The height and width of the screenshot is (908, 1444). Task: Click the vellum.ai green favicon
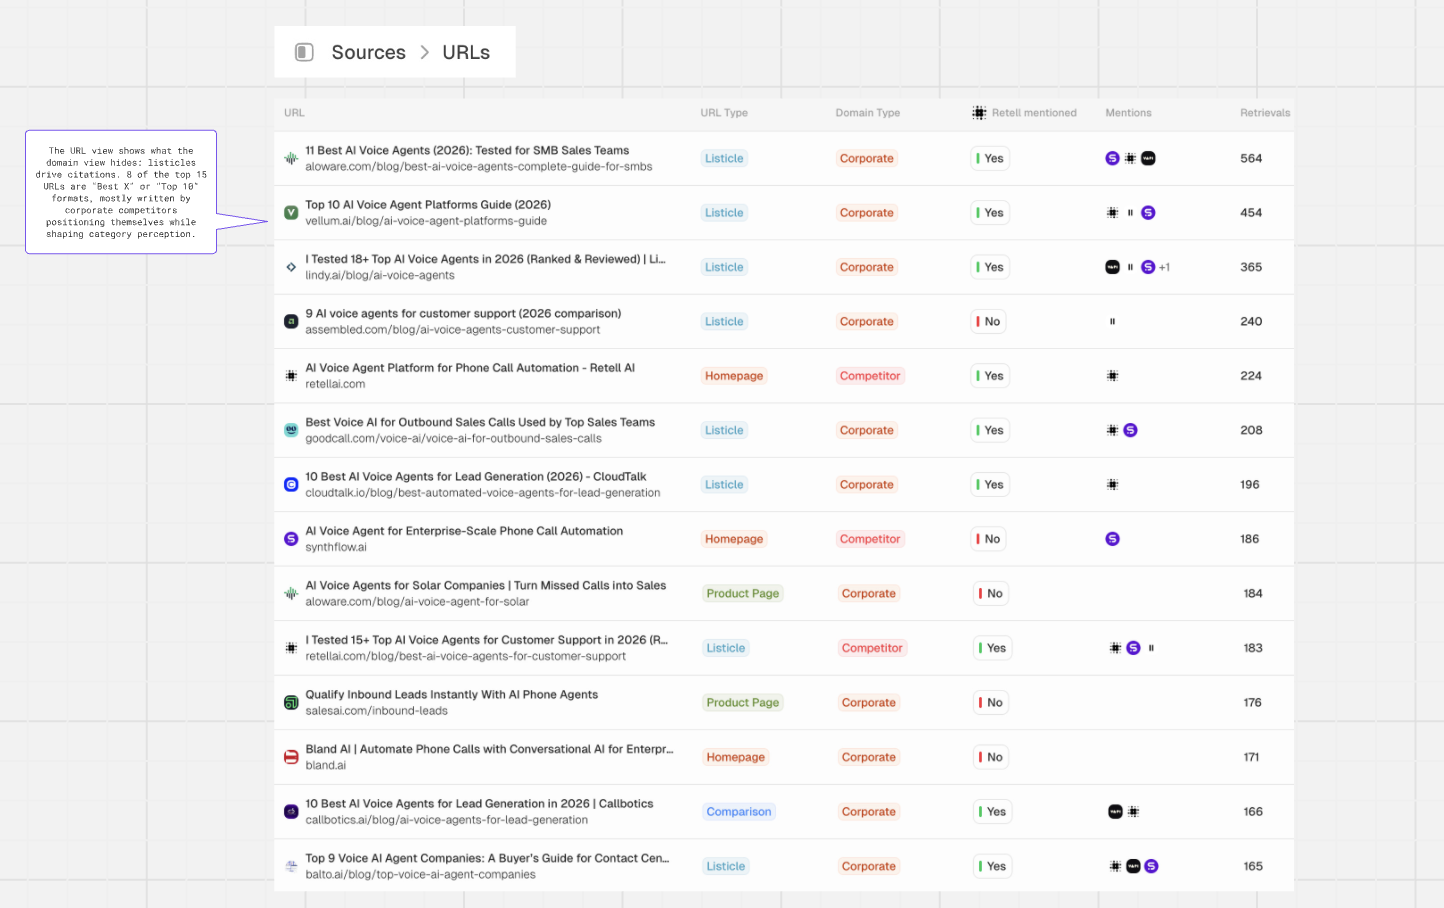[x=291, y=213]
